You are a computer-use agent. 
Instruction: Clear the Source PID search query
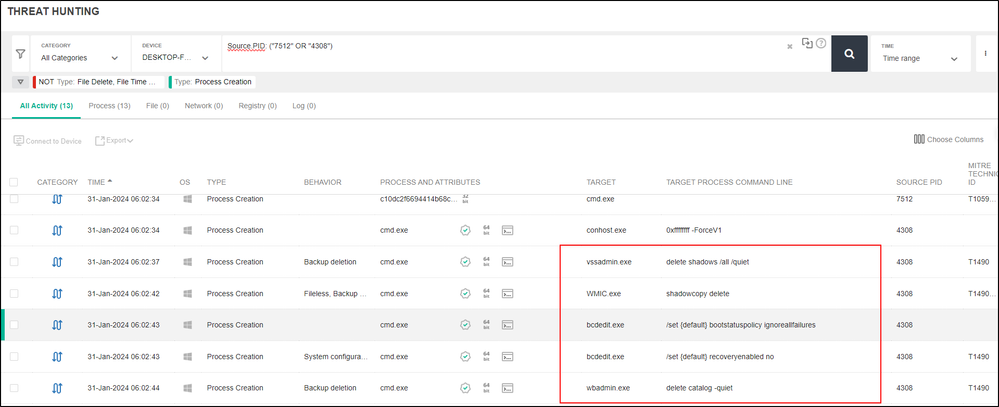pyautogui.click(x=790, y=46)
